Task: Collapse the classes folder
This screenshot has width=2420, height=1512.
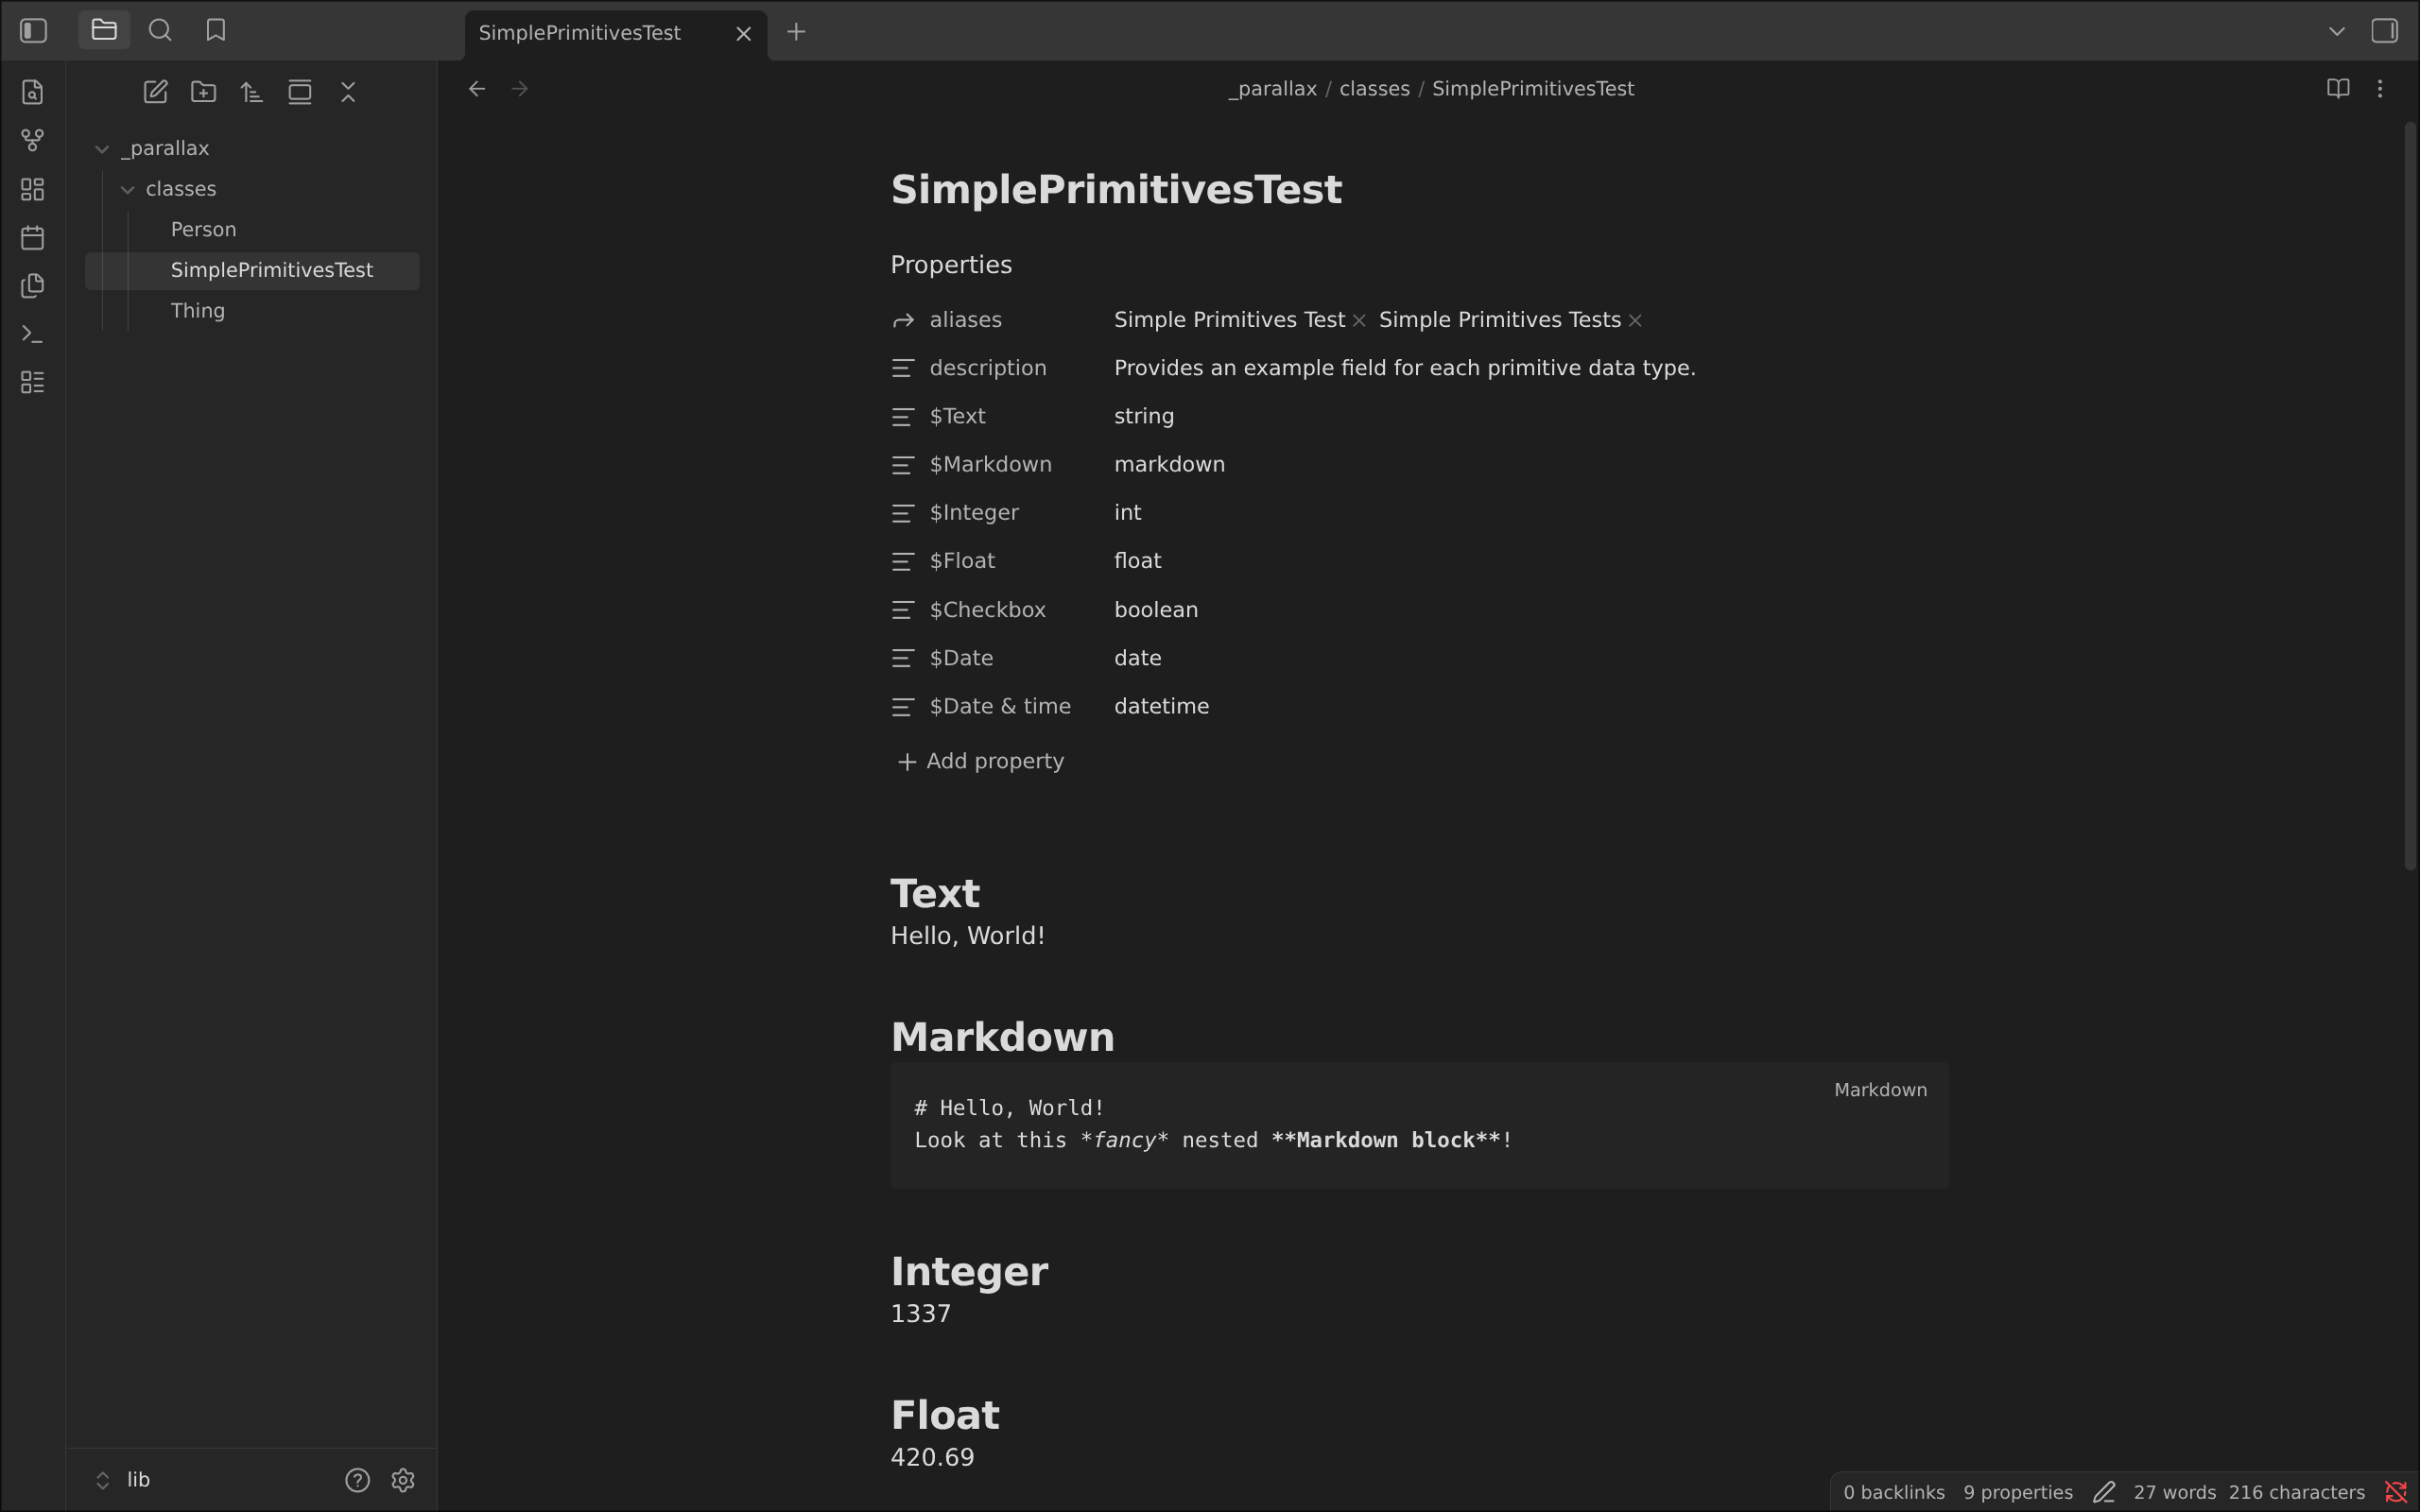Action: tap(127, 190)
